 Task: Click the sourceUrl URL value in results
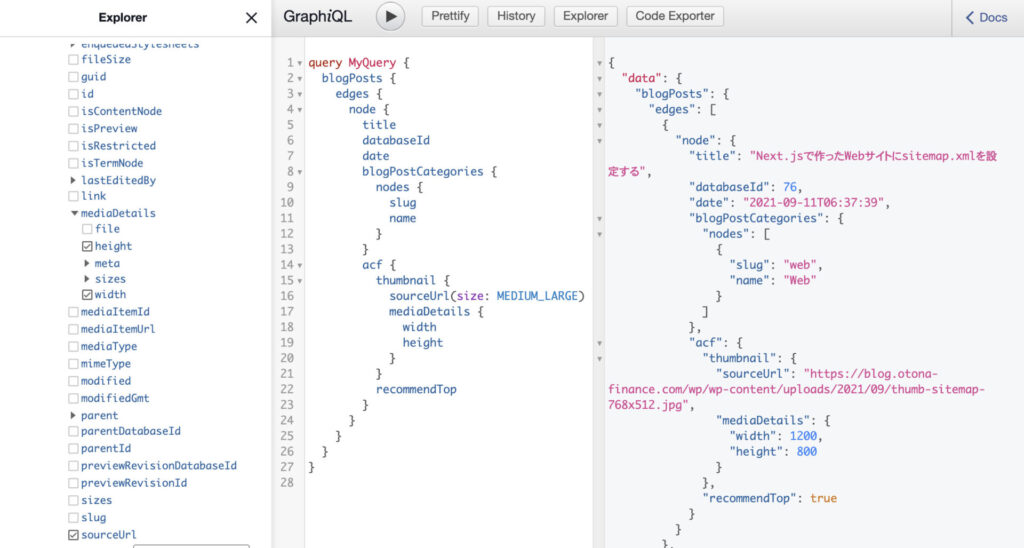[798, 389]
